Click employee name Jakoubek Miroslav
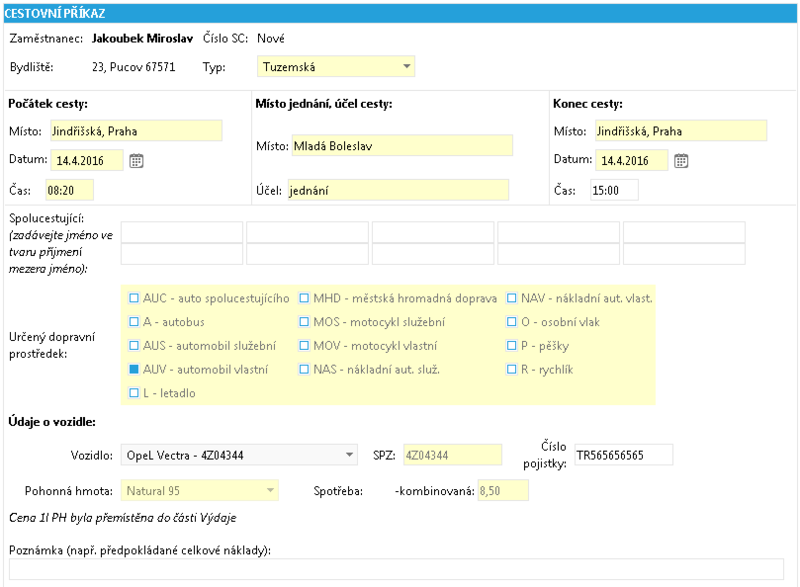Viewport: 800px width, 587px height. click(142, 39)
